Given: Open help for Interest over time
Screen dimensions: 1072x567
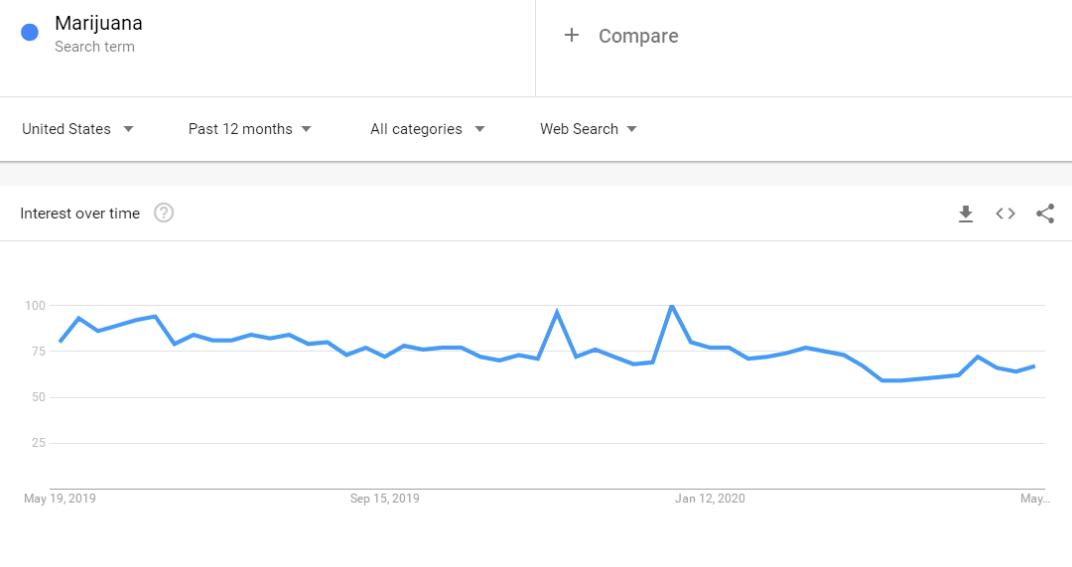Looking at the screenshot, I should coord(163,213).
